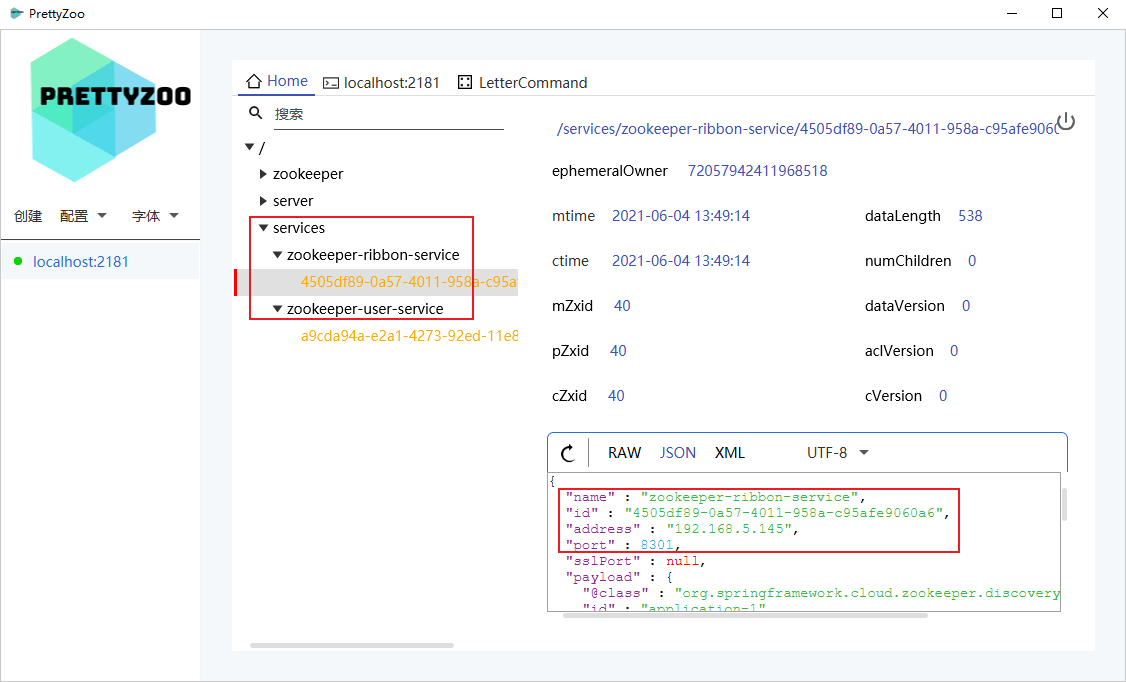Click the LetterCommand tab icon
This screenshot has width=1126, height=682.
(x=465, y=83)
